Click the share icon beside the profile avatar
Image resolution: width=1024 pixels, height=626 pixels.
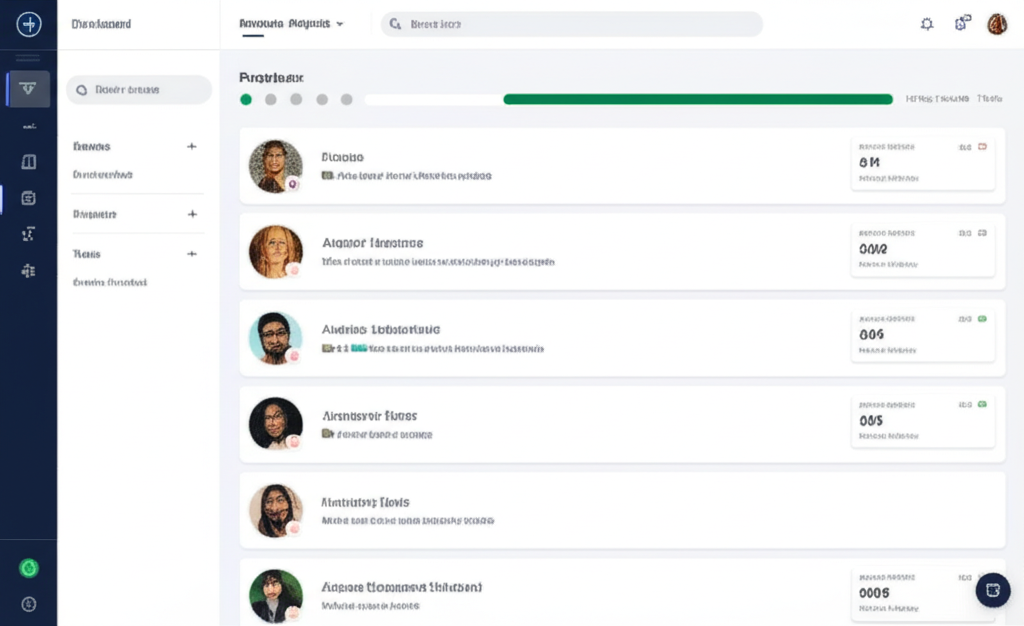coord(962,24)
